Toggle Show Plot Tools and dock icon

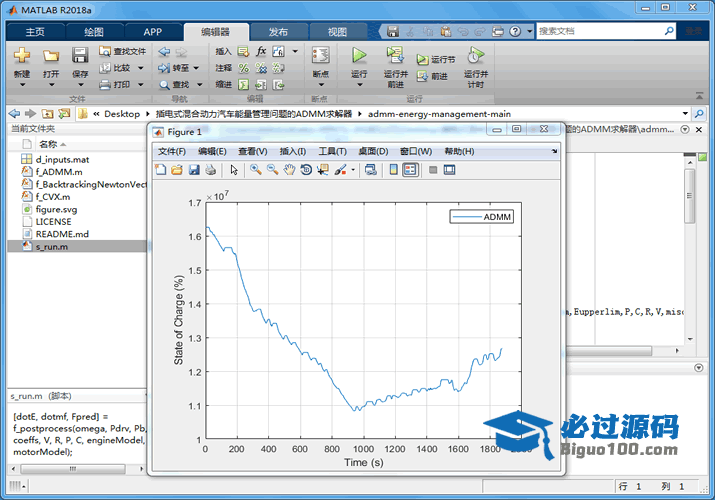(450, 170)
